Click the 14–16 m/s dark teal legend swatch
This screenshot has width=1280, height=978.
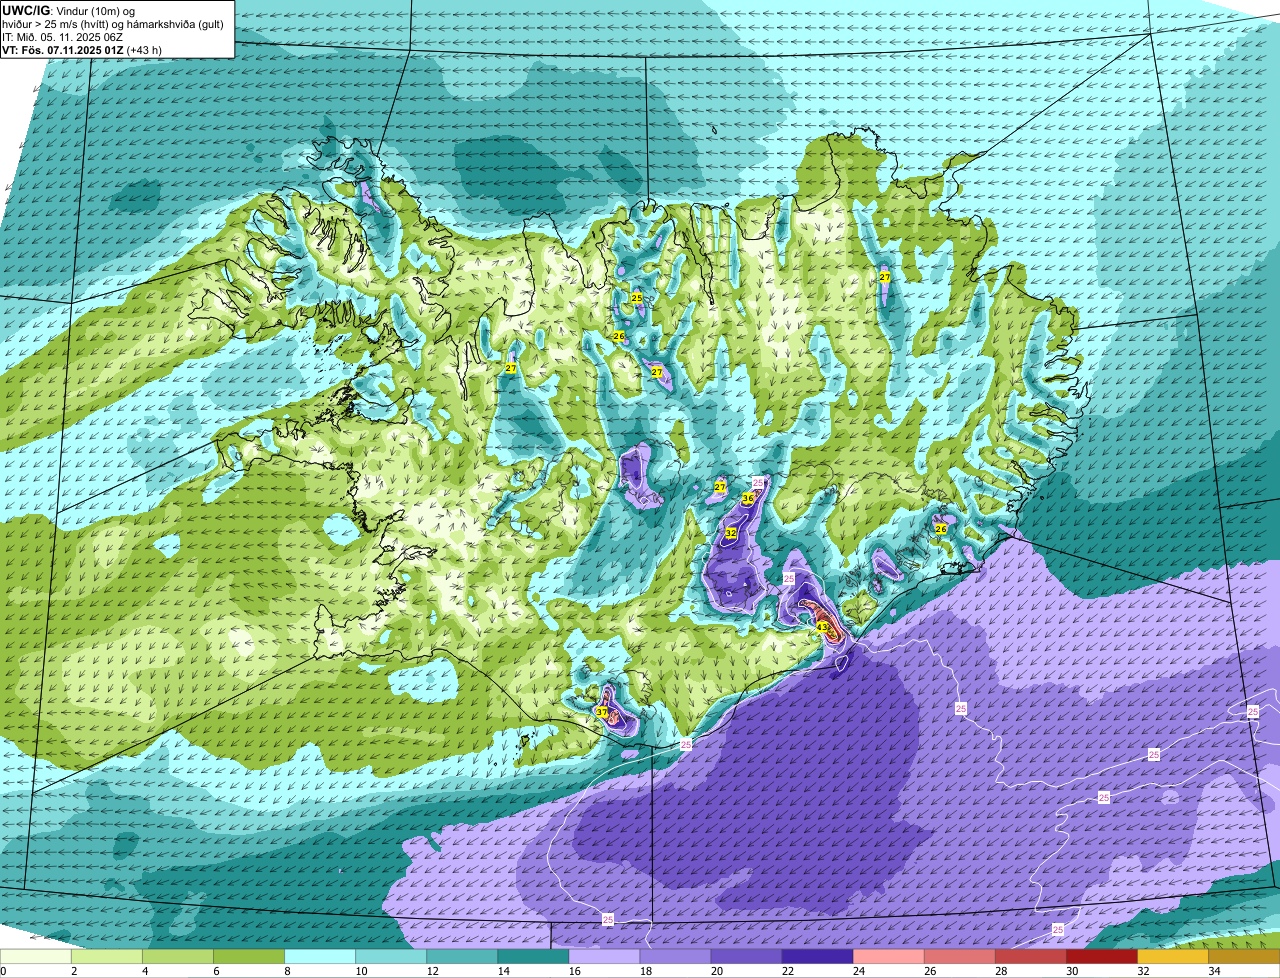[533, 957]
